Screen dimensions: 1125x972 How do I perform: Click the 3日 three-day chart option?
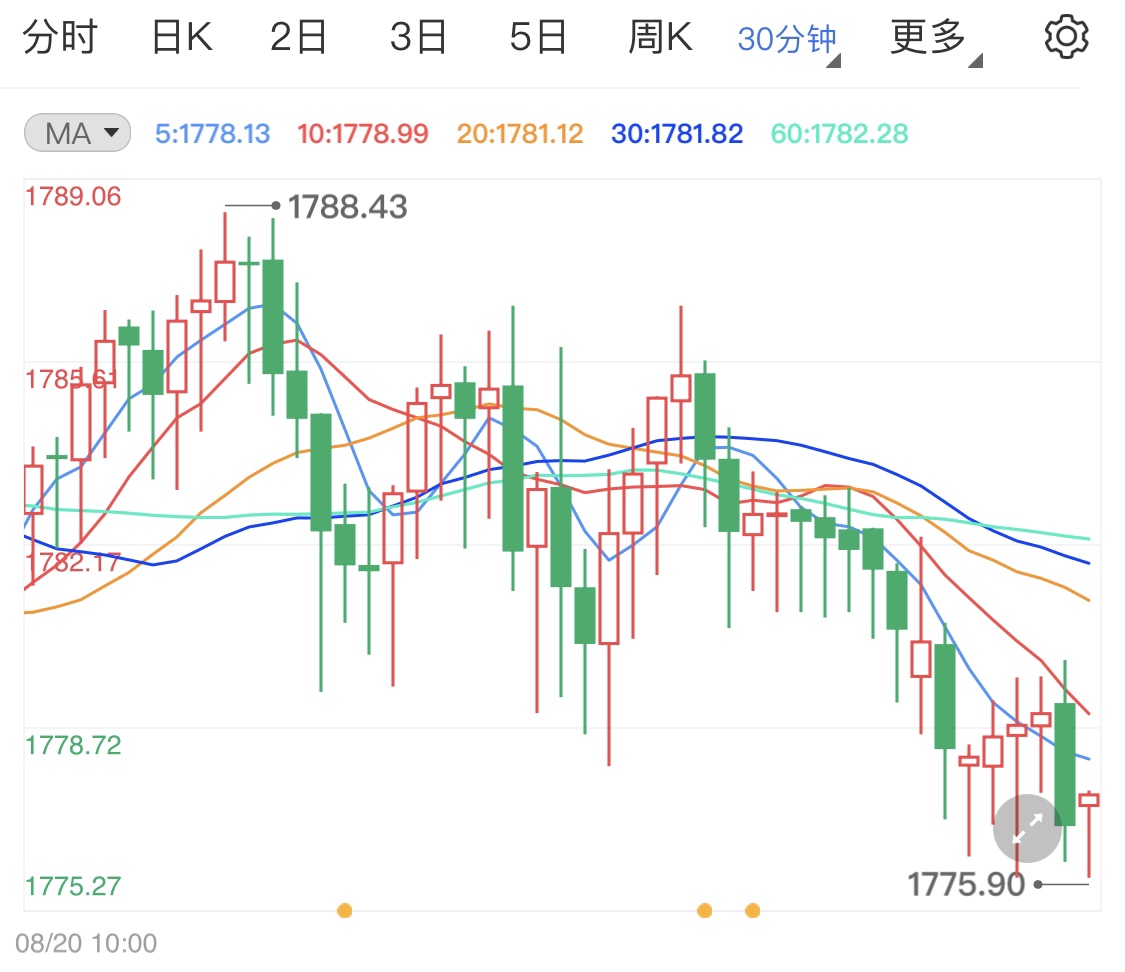pos(418,36)
